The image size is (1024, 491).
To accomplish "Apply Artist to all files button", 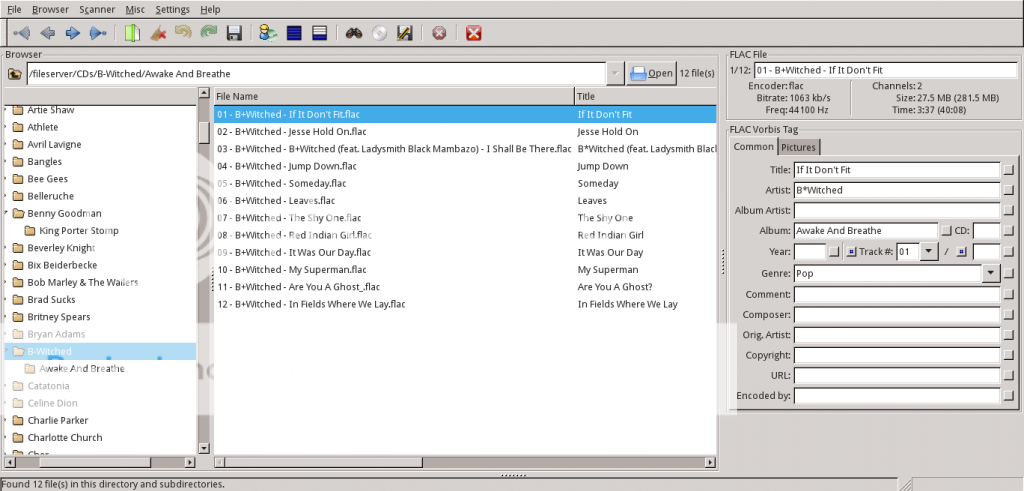I will point(1009,191).
